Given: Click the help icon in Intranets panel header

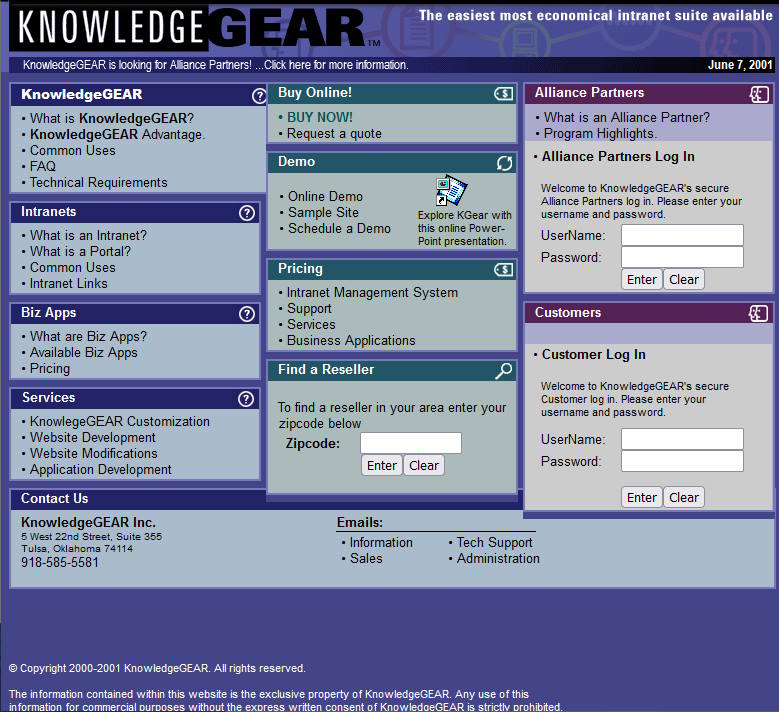Looking at the screenshot, I should [246, 213].
